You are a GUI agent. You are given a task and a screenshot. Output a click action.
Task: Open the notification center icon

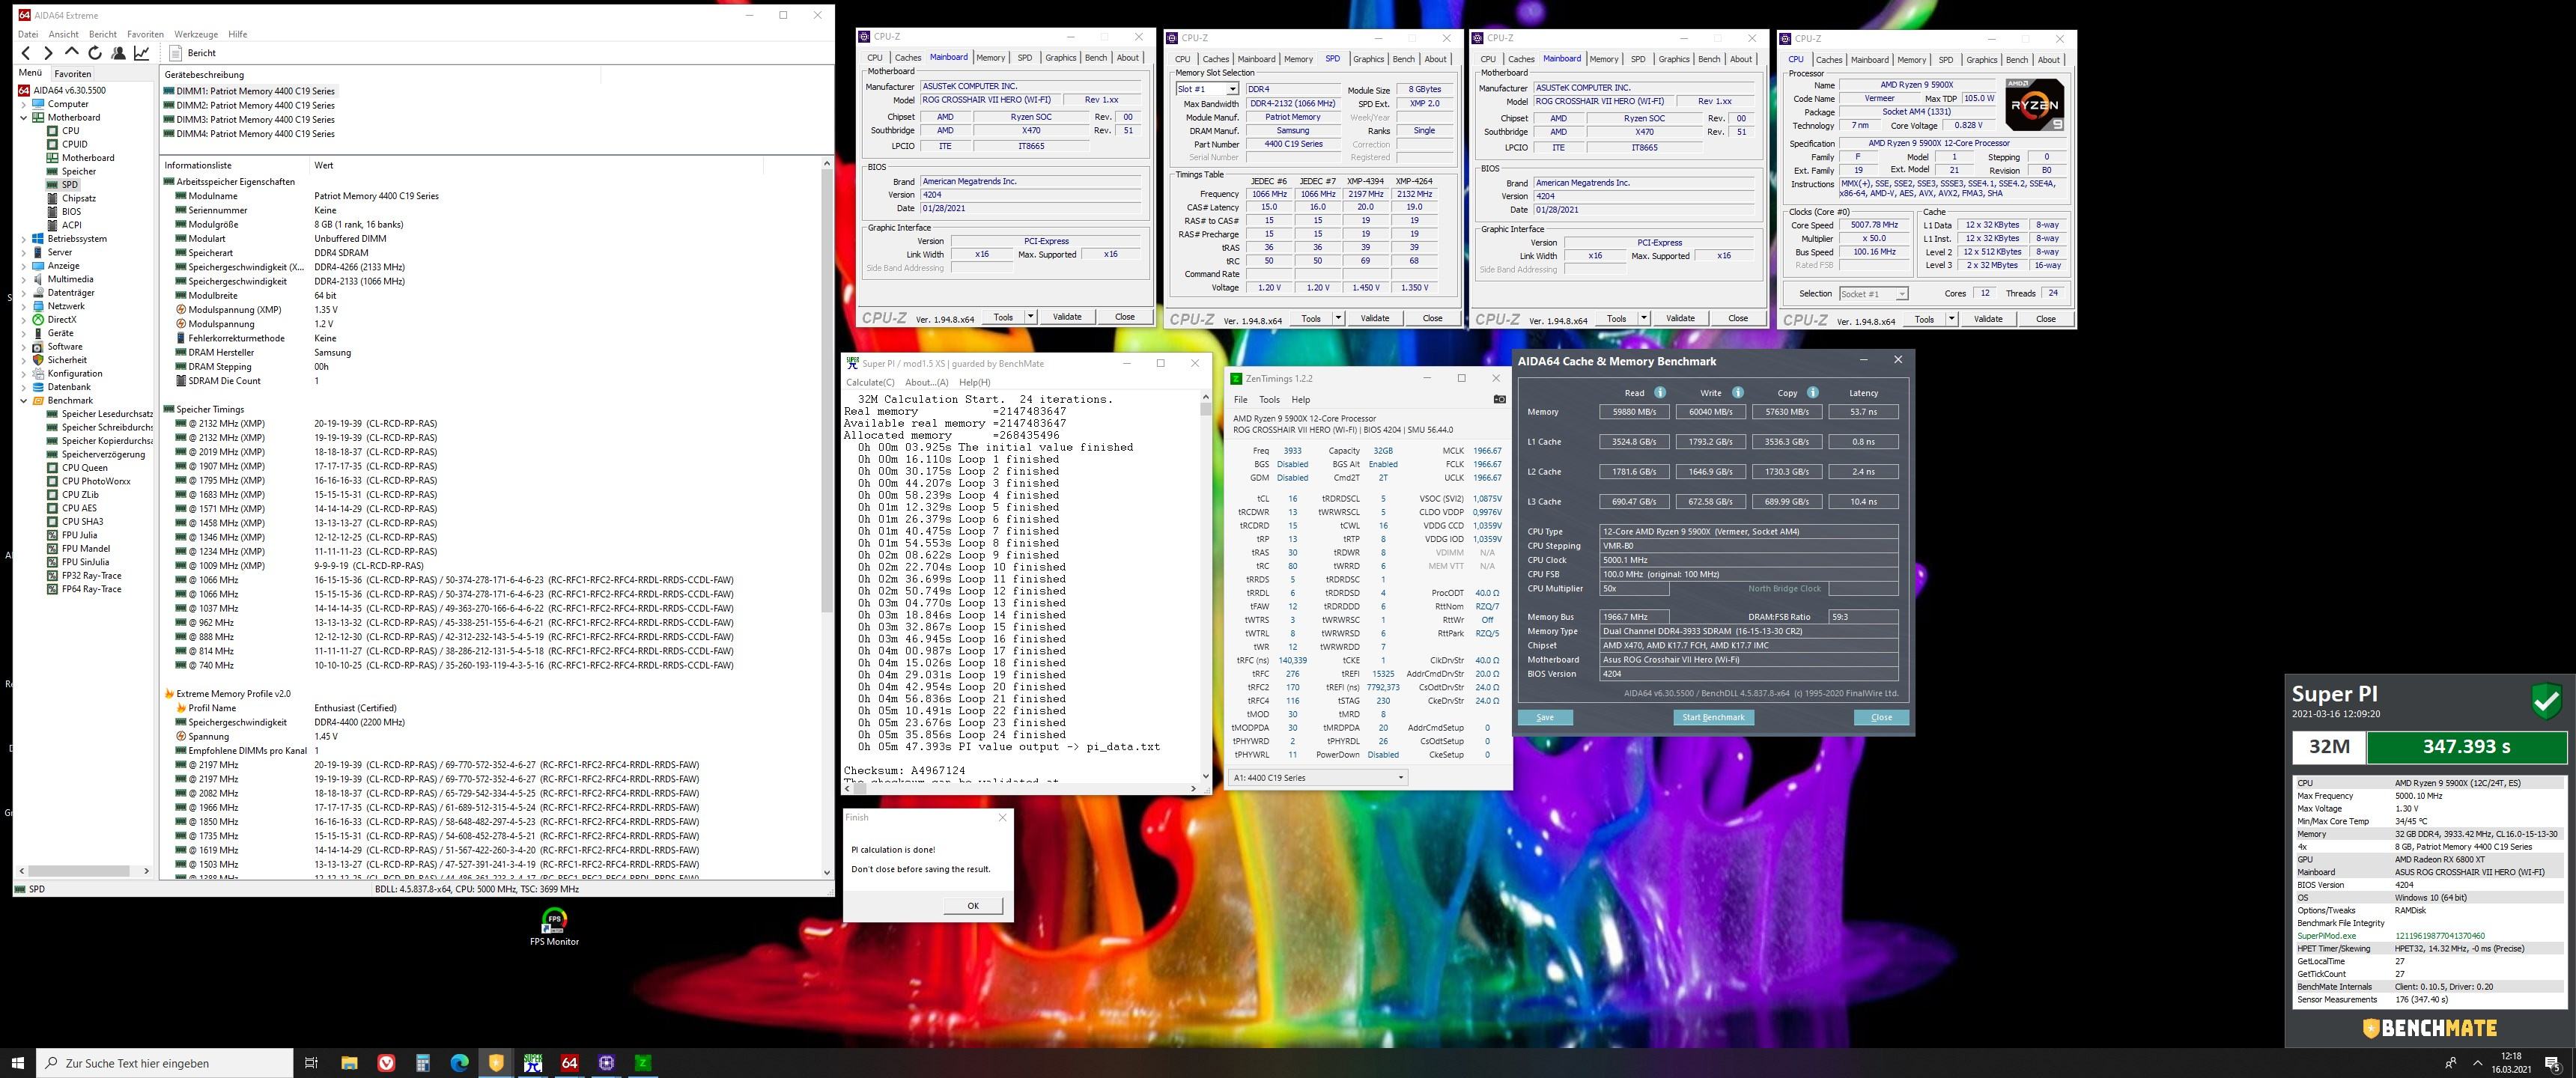(2552, 1063)
